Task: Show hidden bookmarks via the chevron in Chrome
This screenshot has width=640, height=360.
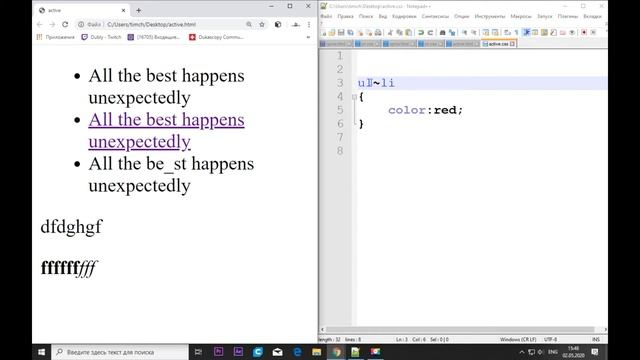Action: coord(308,37)
